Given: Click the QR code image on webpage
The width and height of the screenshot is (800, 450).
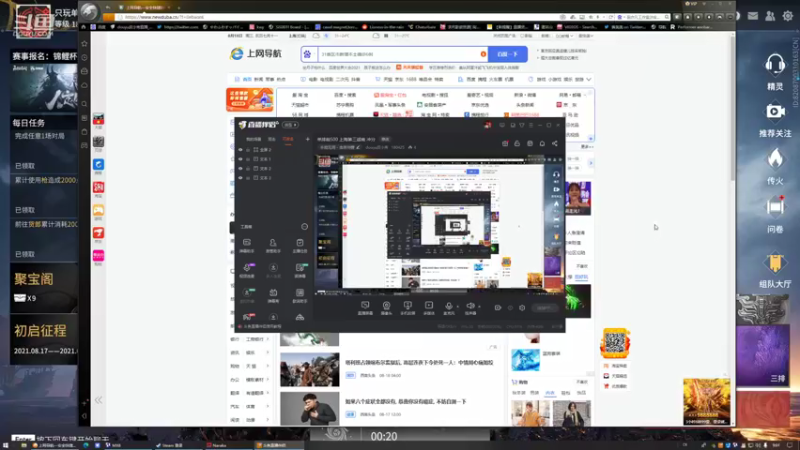Looking at the screenshot, I should [615, 343].
